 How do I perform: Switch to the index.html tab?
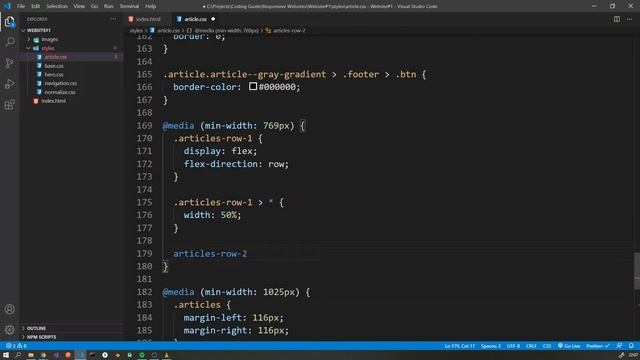point(148,19)
